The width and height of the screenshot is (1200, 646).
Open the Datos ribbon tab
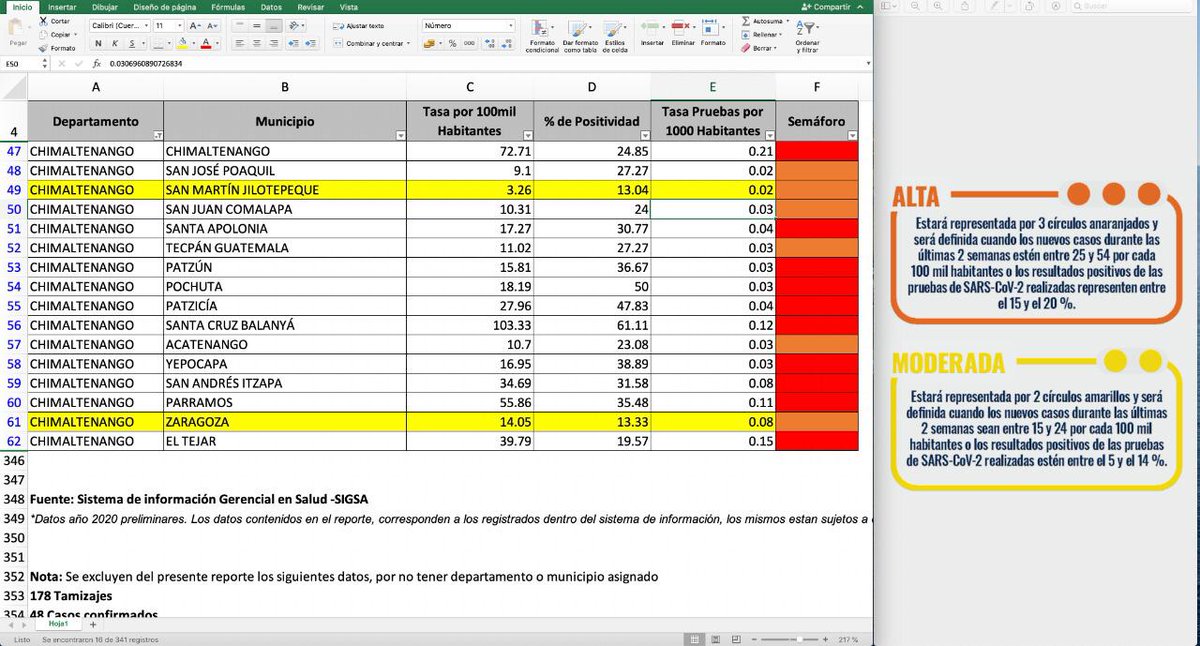tap(271, 6)
